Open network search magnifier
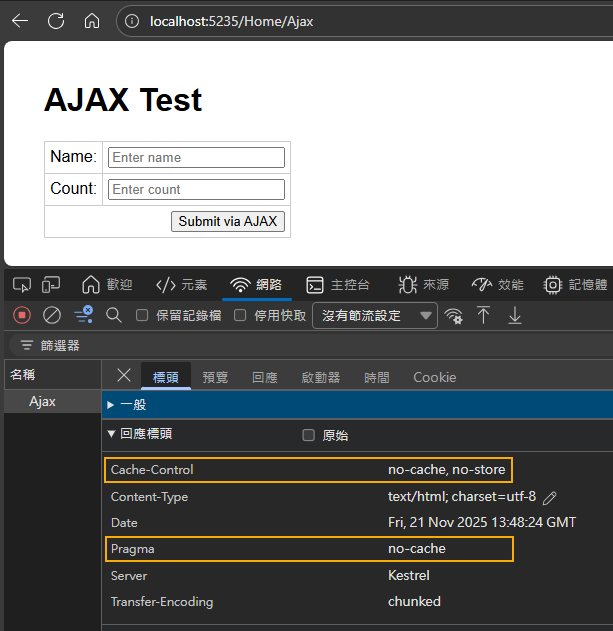This screenshot has height=631, width=613. [x=114, y=316]
